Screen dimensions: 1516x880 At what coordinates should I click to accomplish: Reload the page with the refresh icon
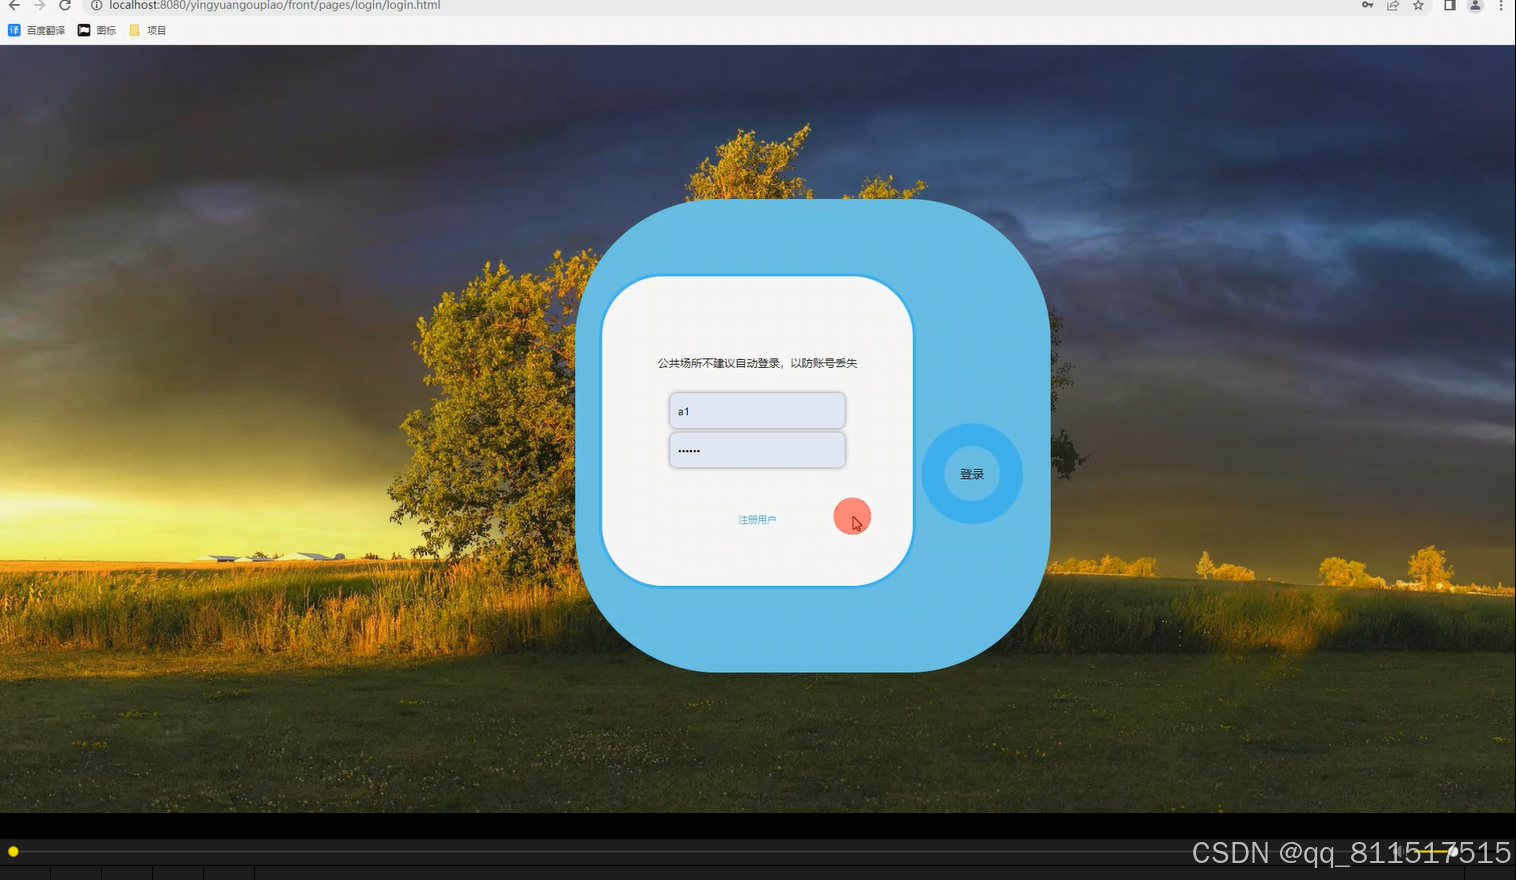[x=65, y=5]
